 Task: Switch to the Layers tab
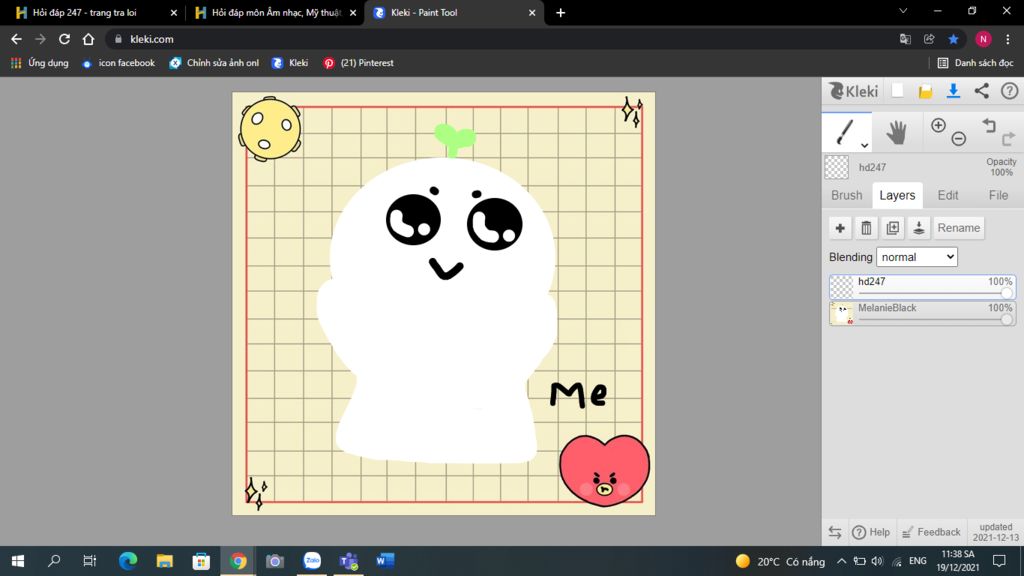click(x=897, y=195)
